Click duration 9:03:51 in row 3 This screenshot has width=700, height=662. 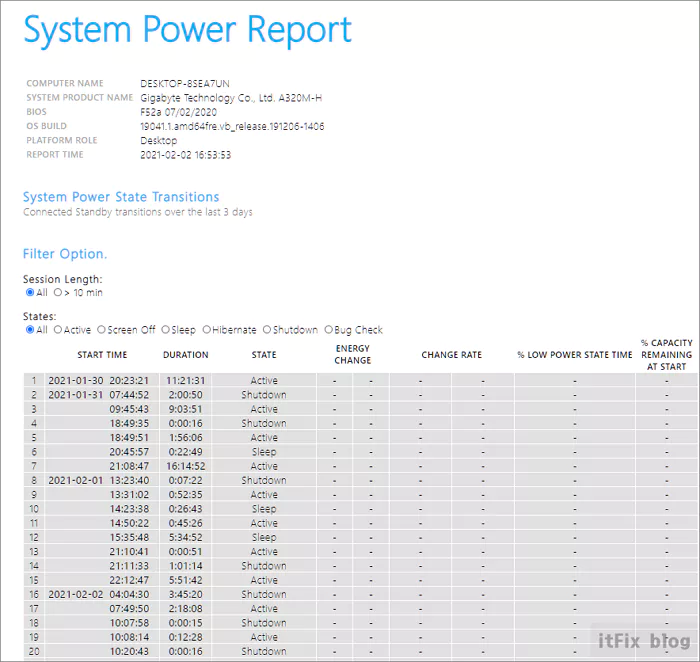point(186,409)
